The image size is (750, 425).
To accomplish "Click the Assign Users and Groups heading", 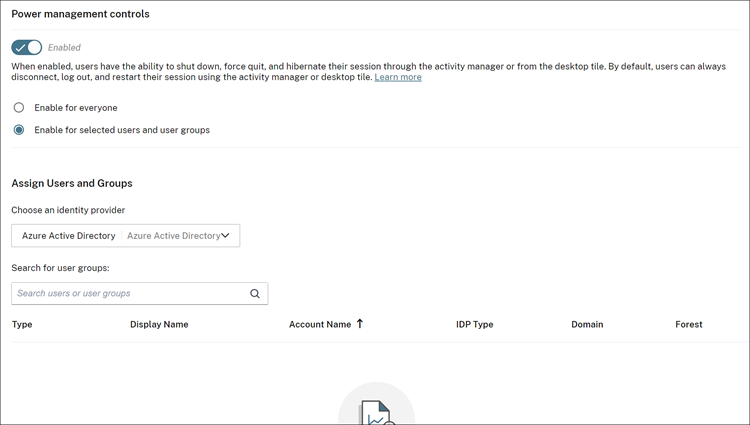I will (x=72, y=183).
